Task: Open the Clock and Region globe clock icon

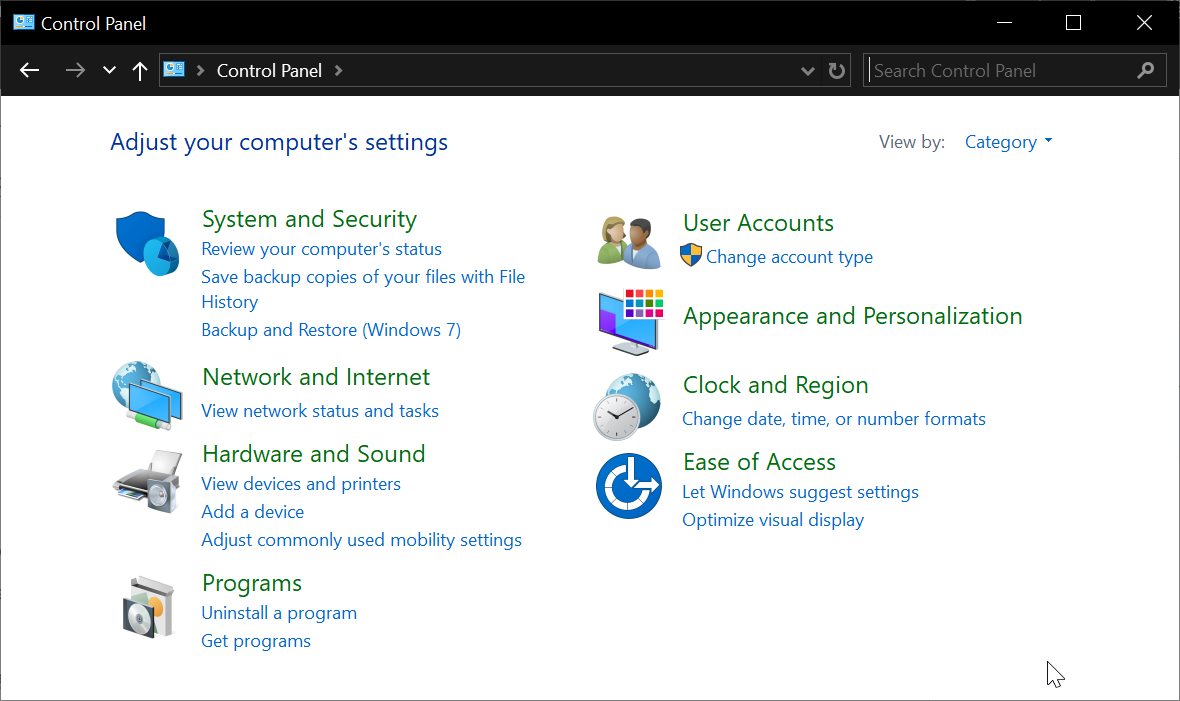Action: pos(628,407)
